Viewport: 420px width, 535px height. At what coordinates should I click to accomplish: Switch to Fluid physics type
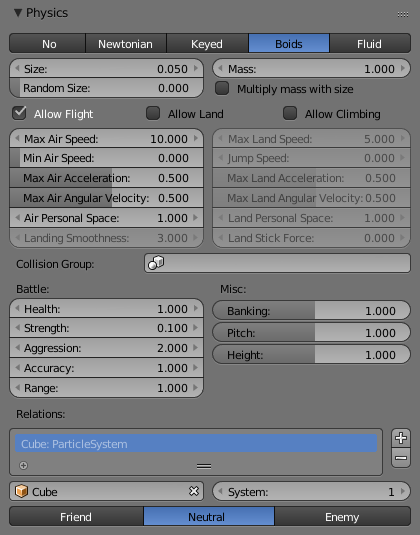370,43
